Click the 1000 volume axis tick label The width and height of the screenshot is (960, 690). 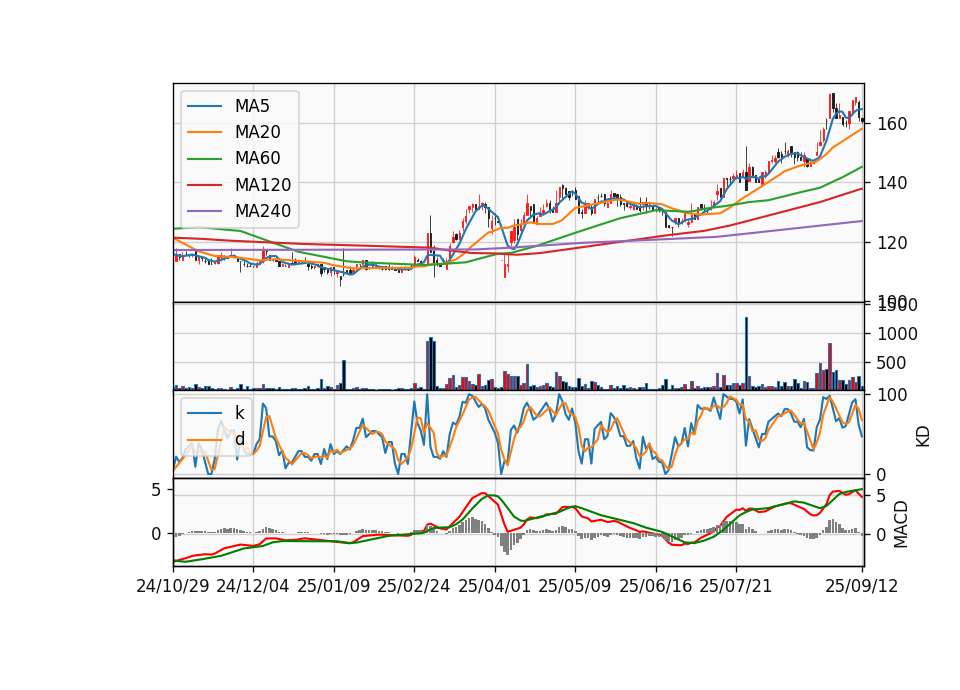[897, 334]
